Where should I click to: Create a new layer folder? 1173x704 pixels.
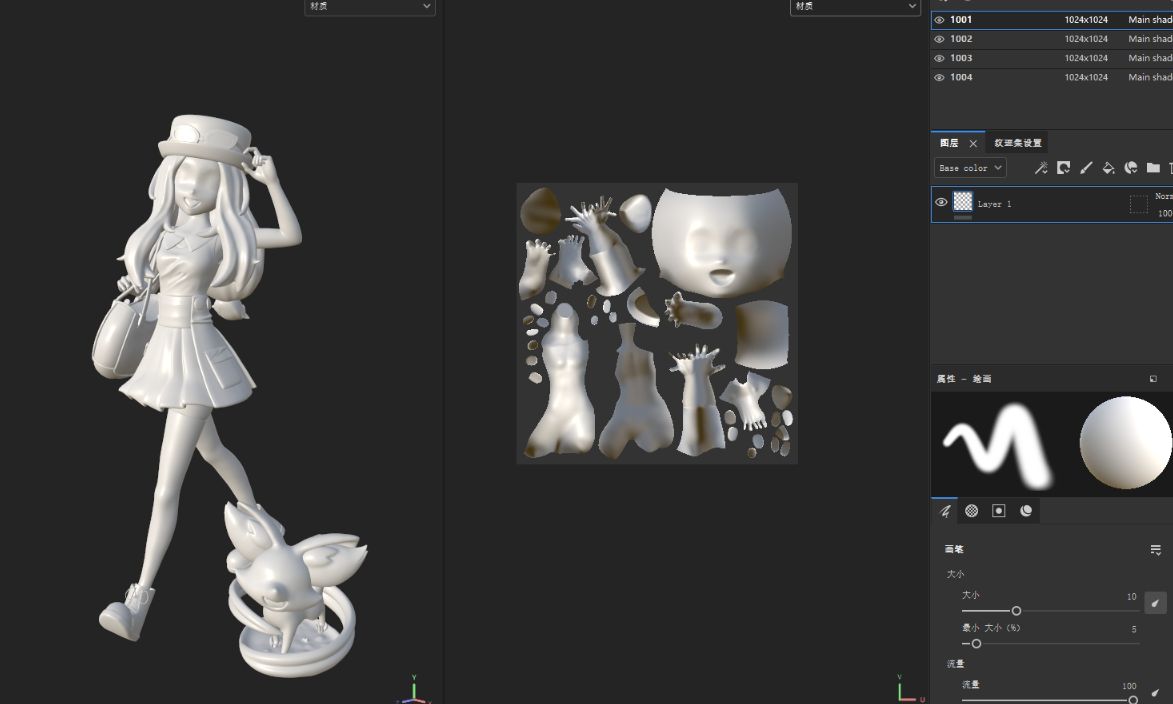pyautogui.click(x=1153, y=168)
